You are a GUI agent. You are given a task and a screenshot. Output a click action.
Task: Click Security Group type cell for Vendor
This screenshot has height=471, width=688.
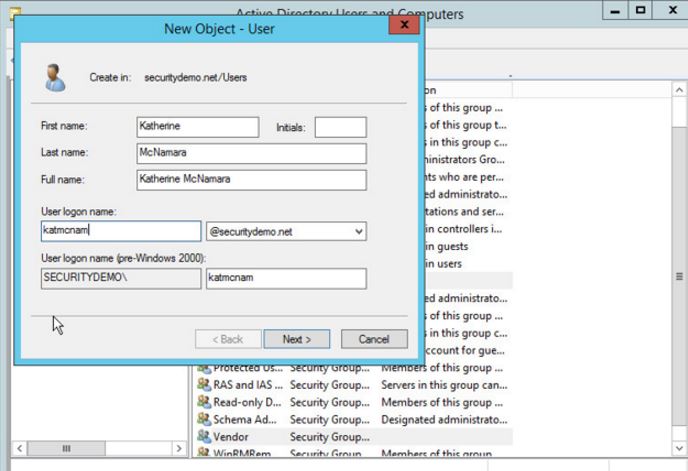pos(330,437)
